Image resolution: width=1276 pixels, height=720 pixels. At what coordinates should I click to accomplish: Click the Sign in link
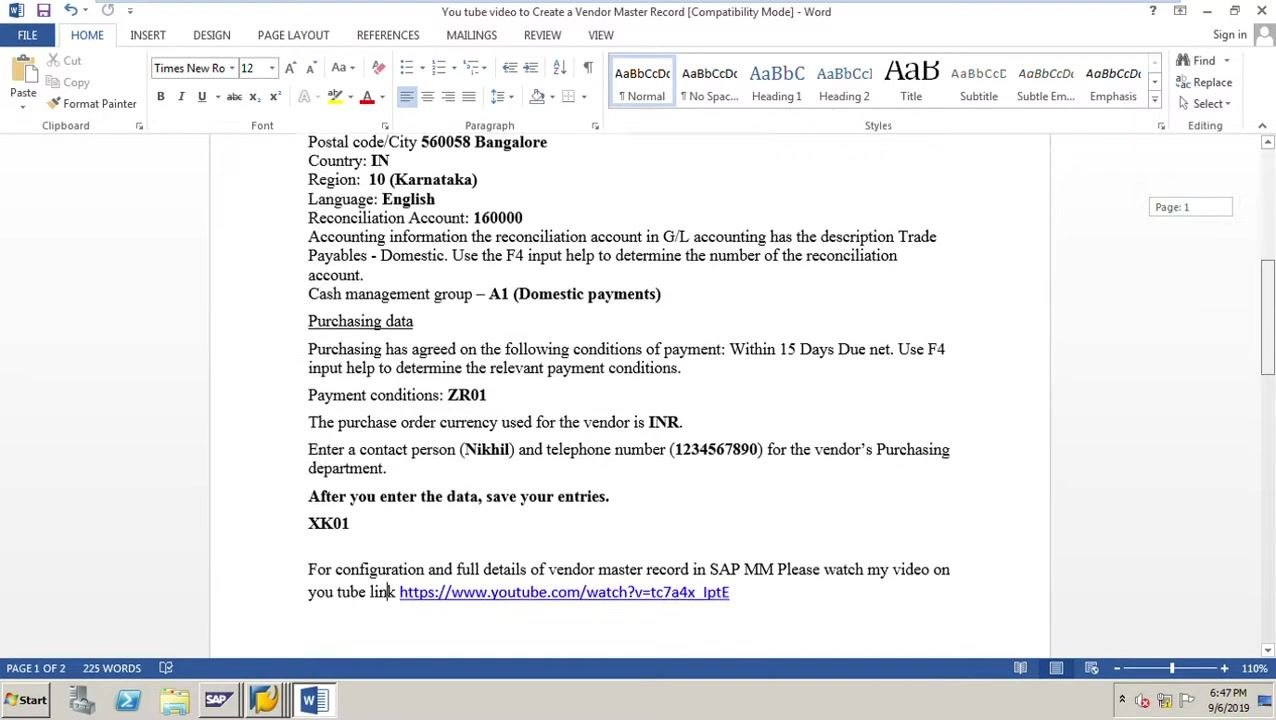(1229, 35)
